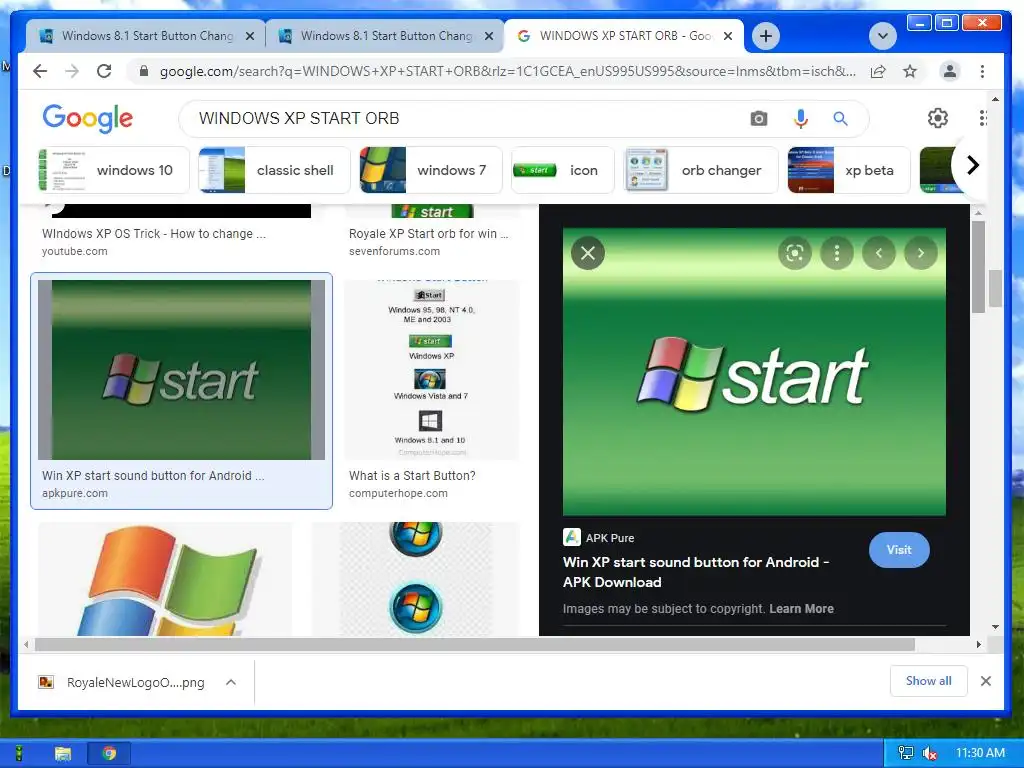Open the What is a Start Button thumbnail
This screenshot has height=768, width=1024.
(432, 370)
